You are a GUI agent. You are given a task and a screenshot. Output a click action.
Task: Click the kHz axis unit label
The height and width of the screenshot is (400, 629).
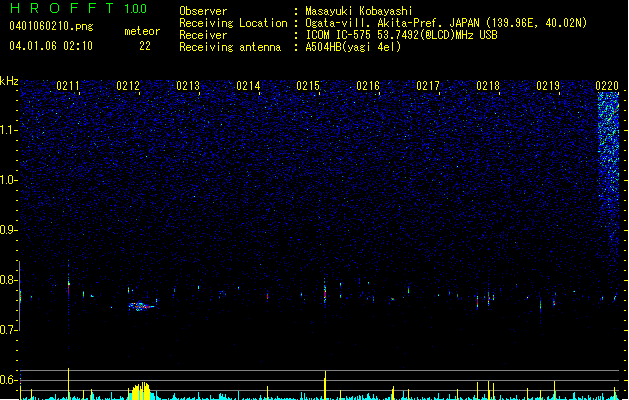tap(9, 81)
